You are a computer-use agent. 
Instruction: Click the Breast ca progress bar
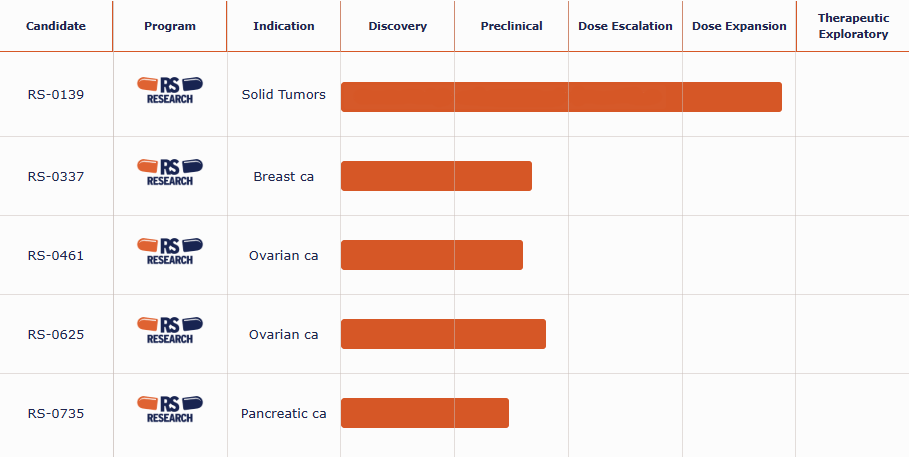pyautogui.click(x=436, y=176)
